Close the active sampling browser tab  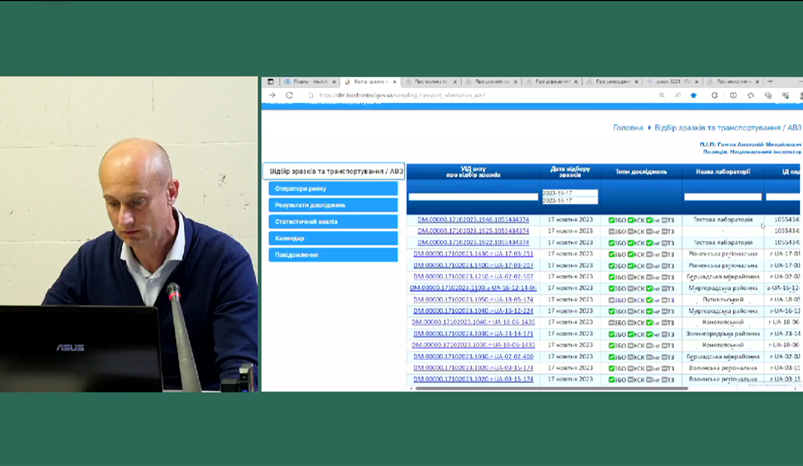pyautogui.click(x=395, y=81)
